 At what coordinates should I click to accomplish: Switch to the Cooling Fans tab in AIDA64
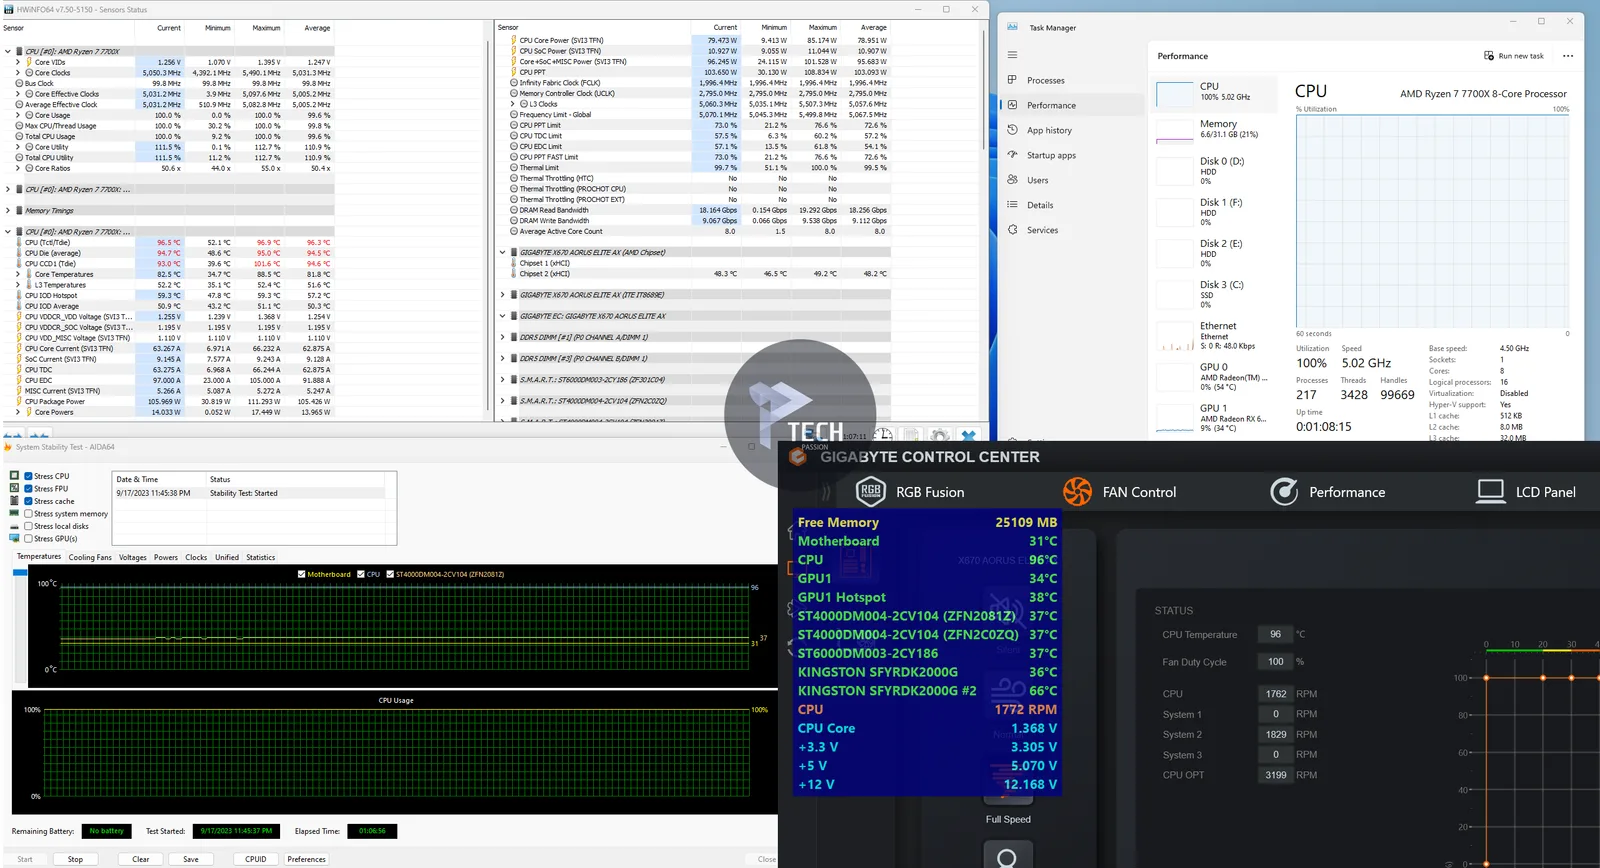(x=90, y=557)
